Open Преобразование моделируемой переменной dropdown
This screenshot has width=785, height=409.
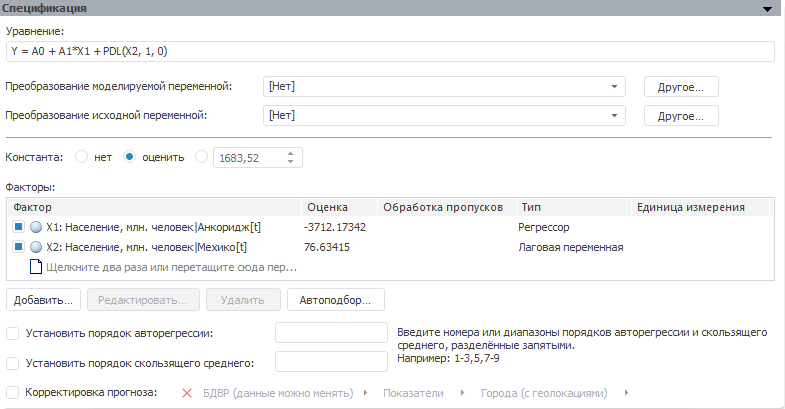pos(614,86)
